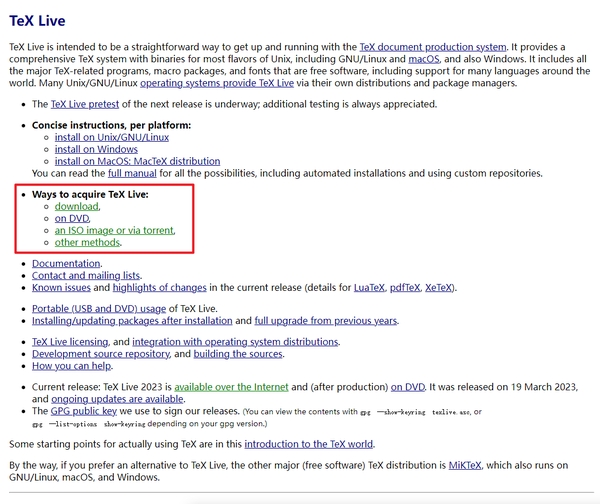Image resolution: width=600 pixels, height=504 pixels.
Task: Open the XeTeX details link
Action: tap(439, 287)
